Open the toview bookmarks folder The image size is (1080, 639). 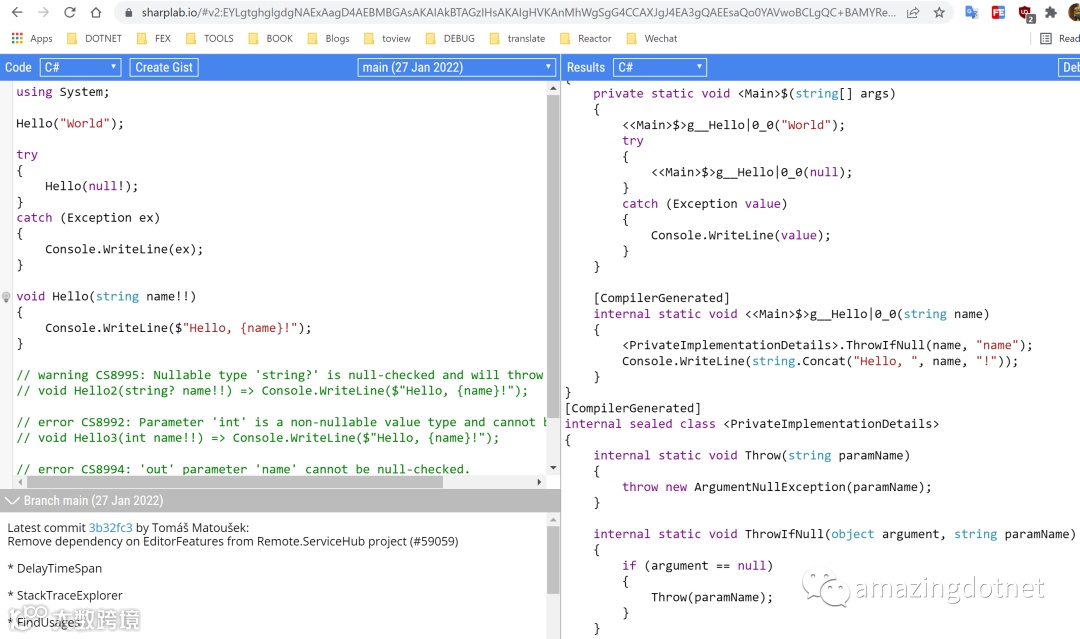click(387, 39)
